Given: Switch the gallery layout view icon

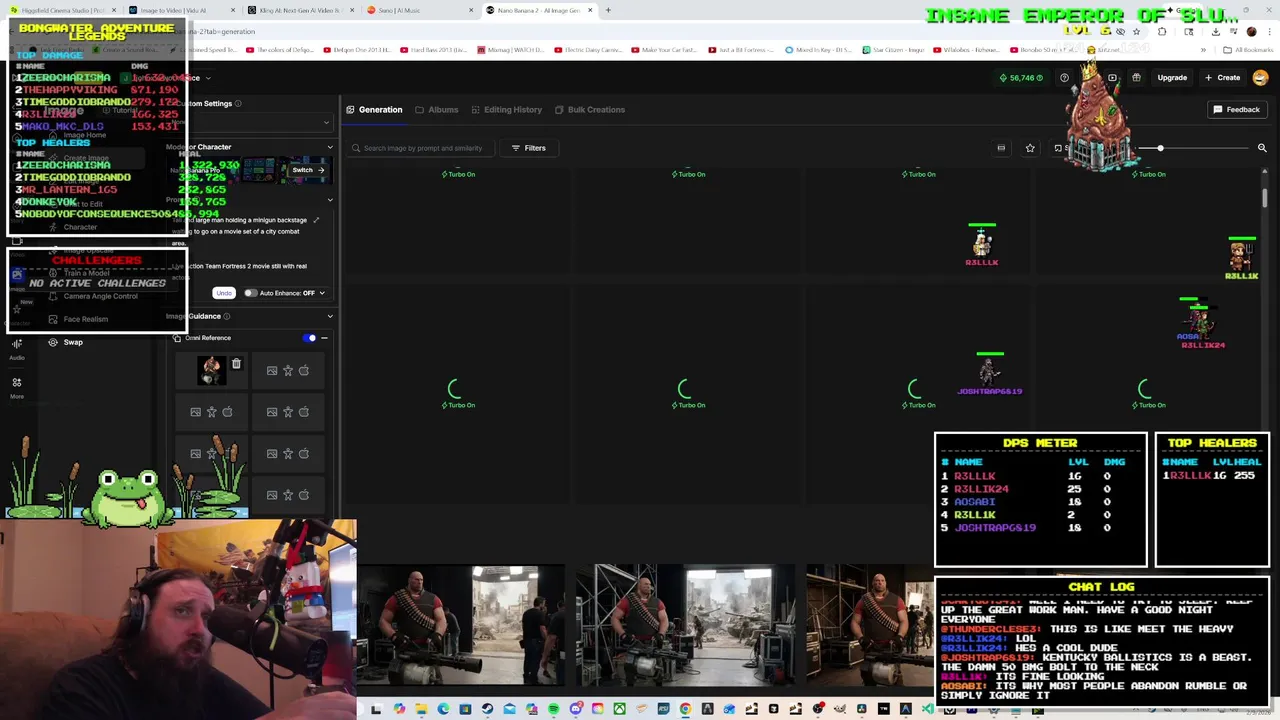Looking at the screenshot, I should 1001,148.
